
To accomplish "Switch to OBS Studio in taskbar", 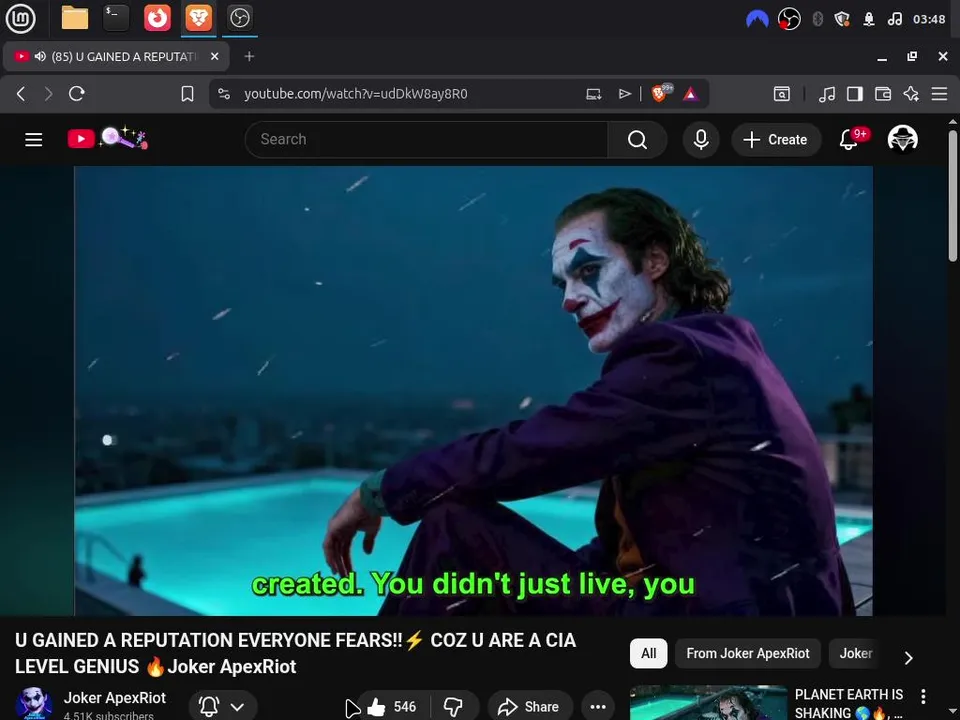I will point(239,18).
